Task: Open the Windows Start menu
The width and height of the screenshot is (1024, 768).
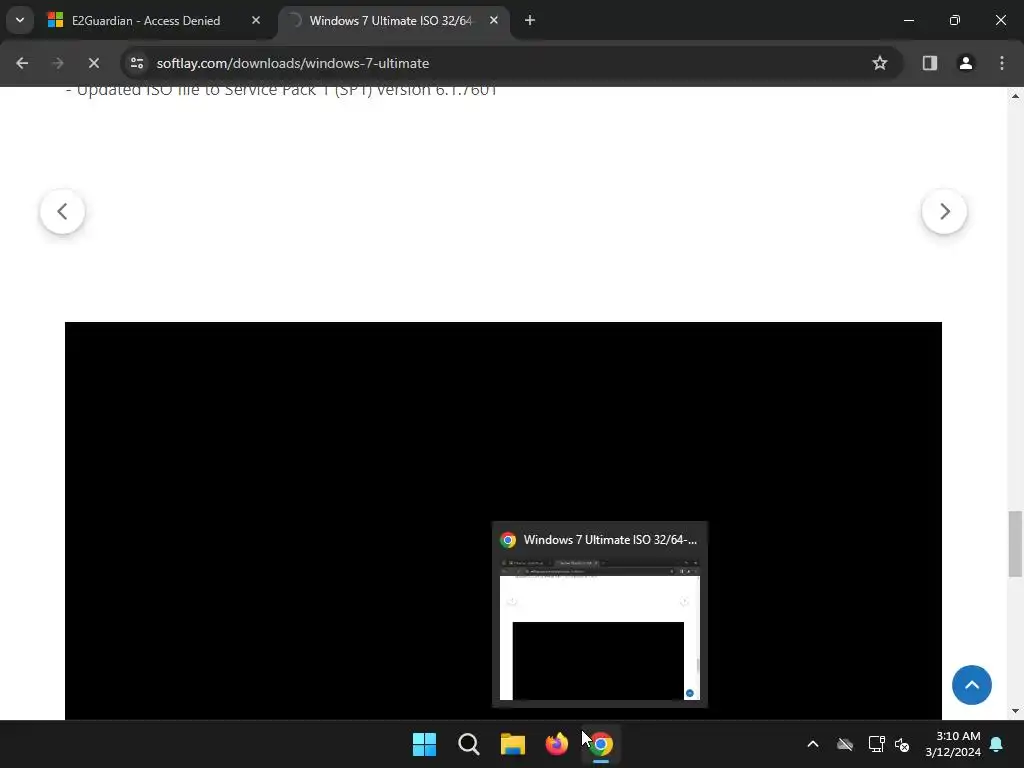Action: coord(424,744)
